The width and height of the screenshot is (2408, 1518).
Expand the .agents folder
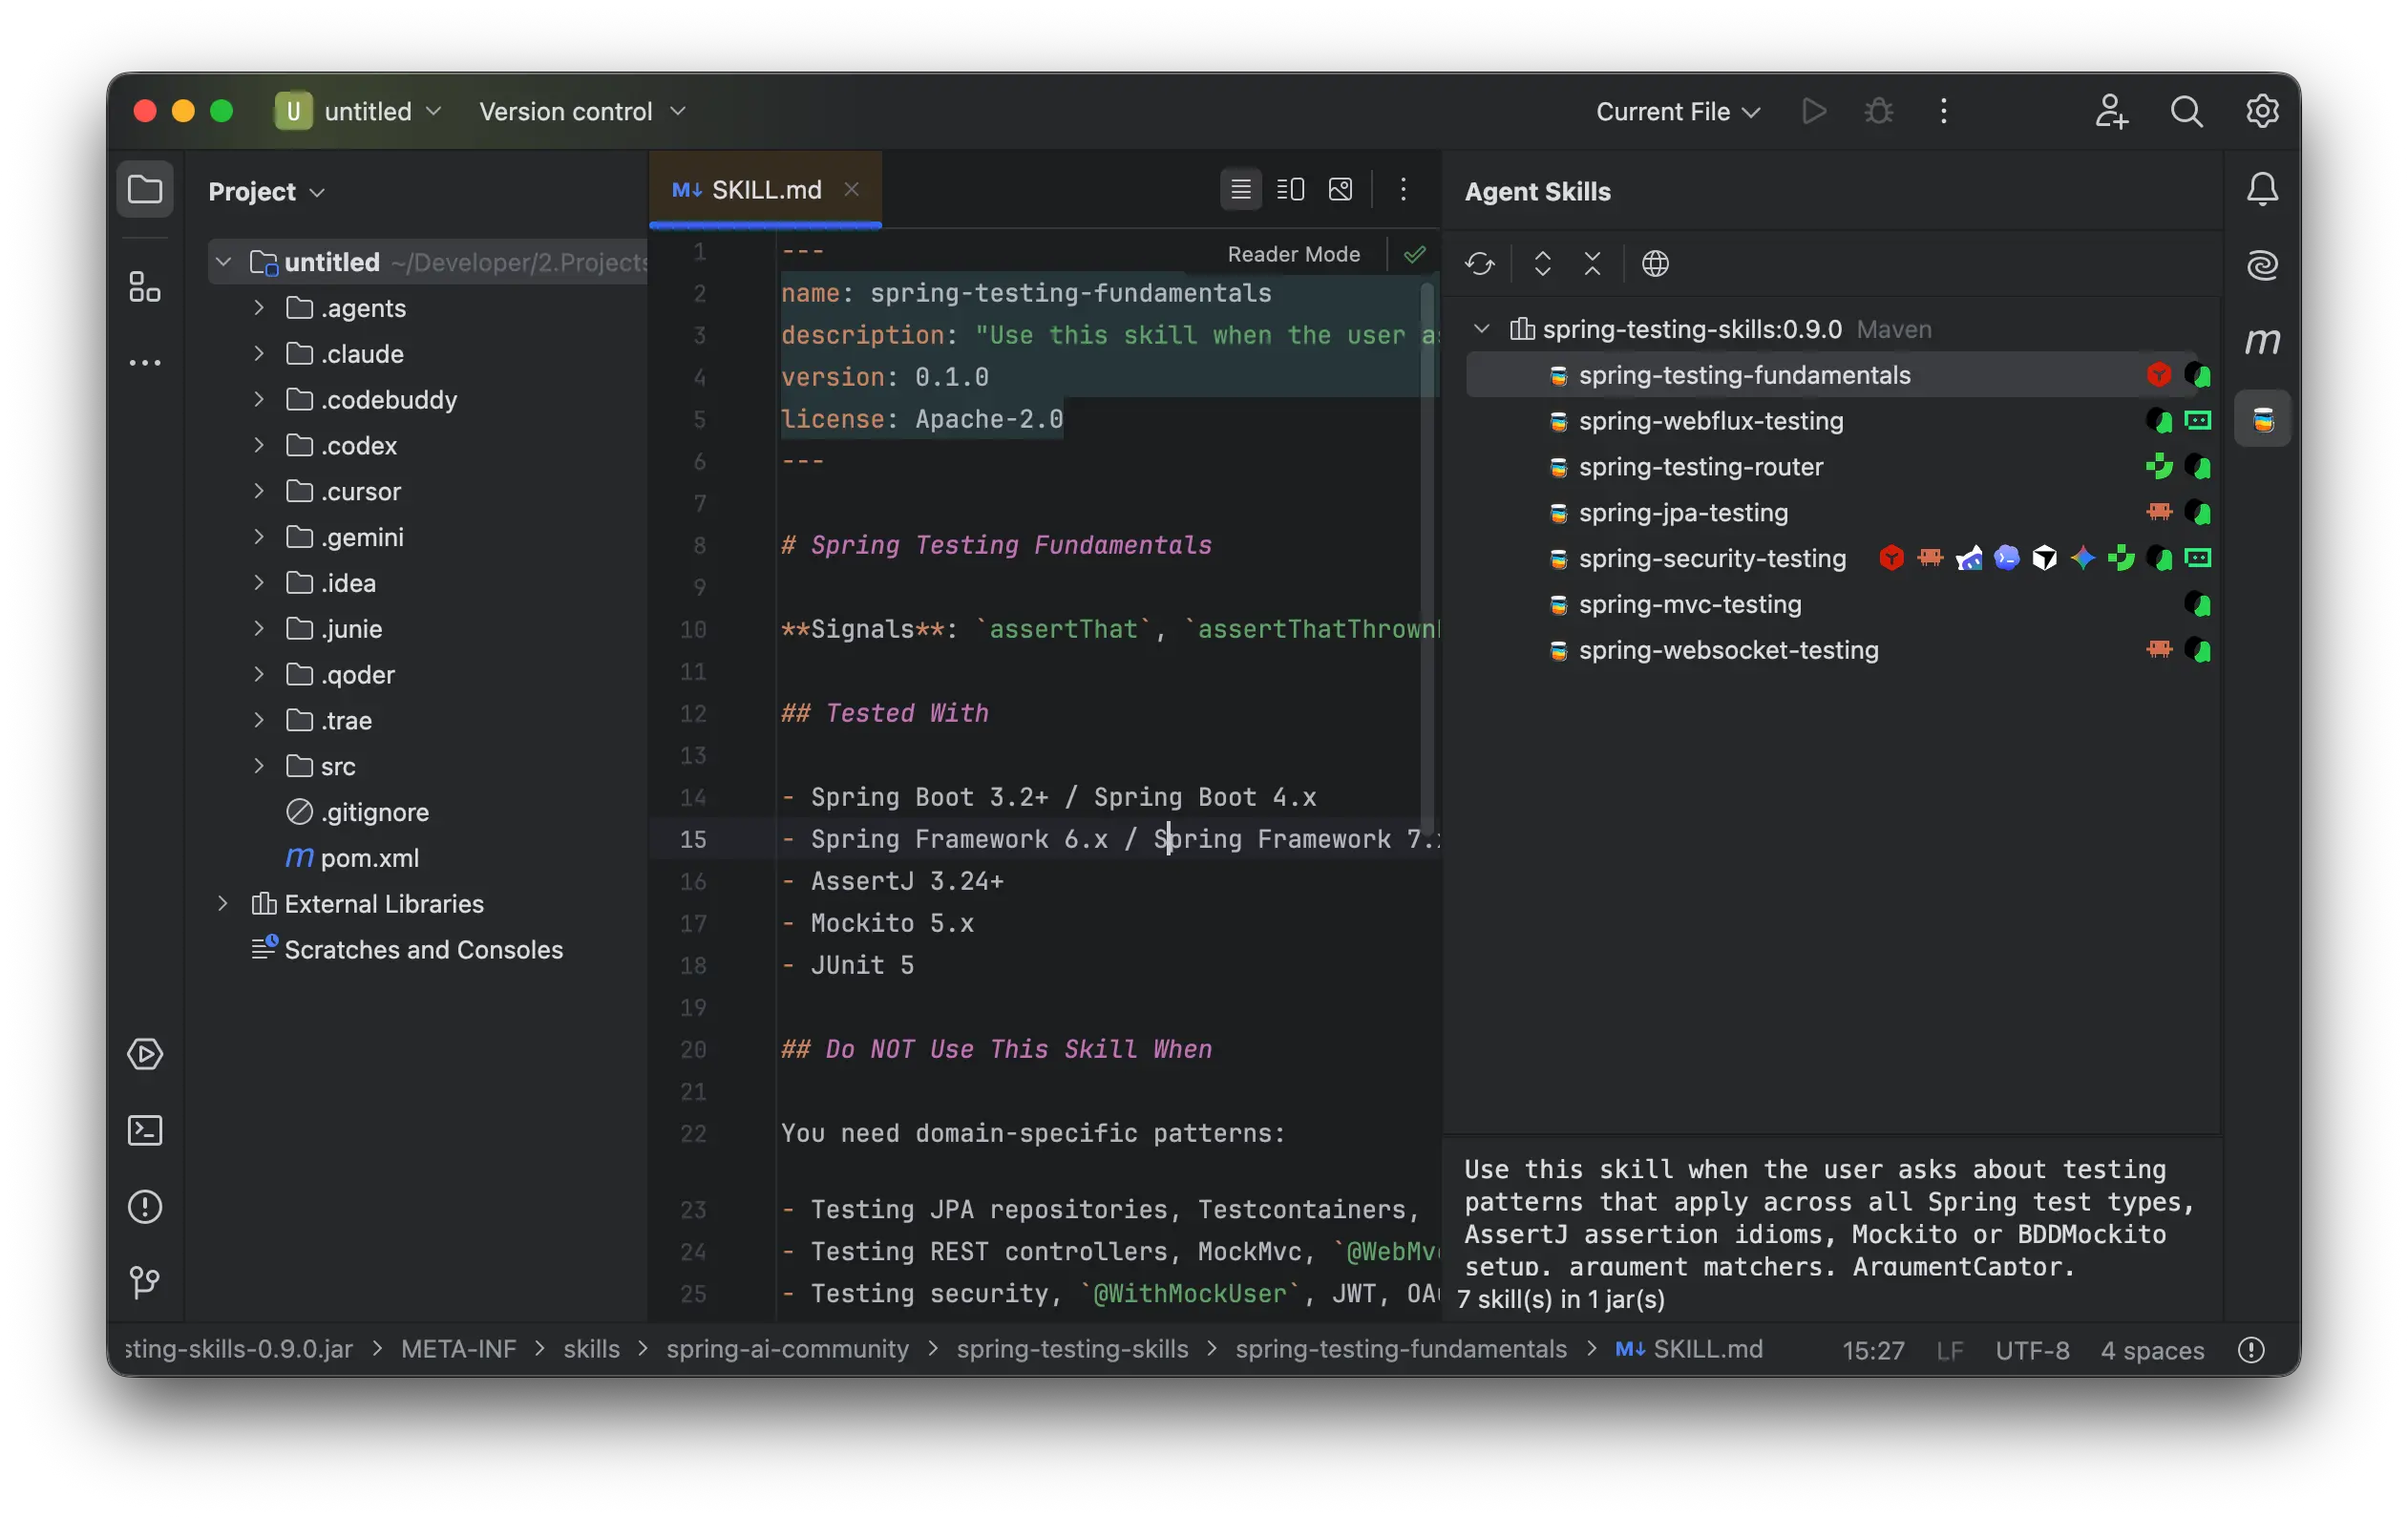(259, 307)
